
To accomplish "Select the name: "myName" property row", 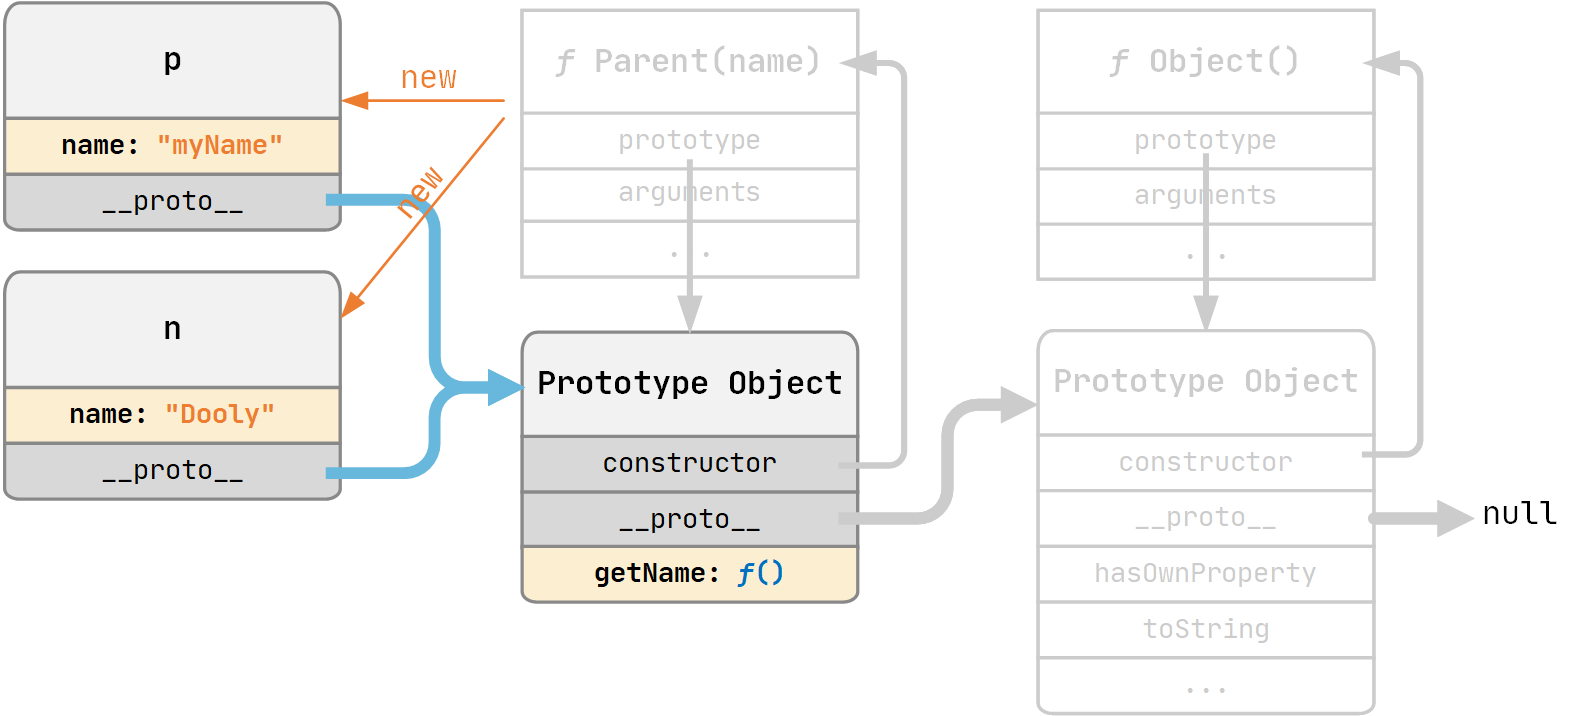I will [172, 146].
